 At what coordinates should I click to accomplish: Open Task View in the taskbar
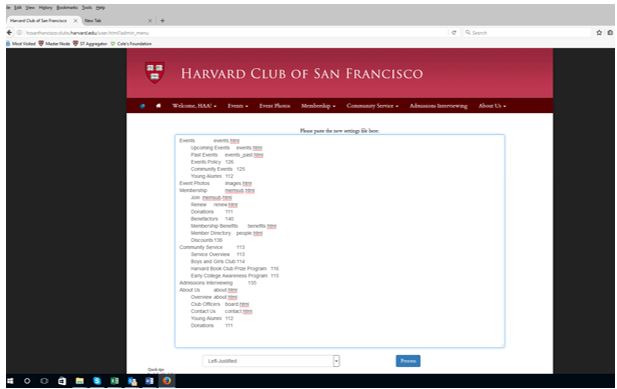click(44, 381)
